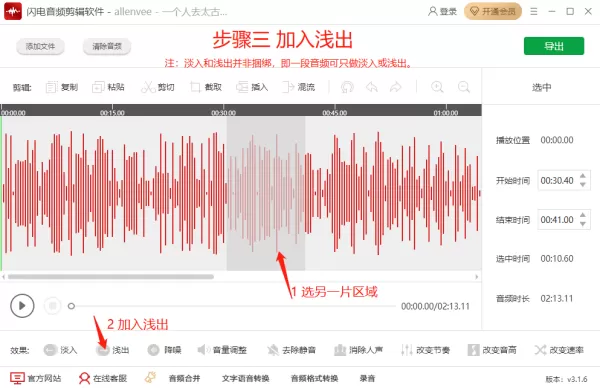Play the audio with the play button
Viewport: 600px width, 388px height.
pos(22,306)
